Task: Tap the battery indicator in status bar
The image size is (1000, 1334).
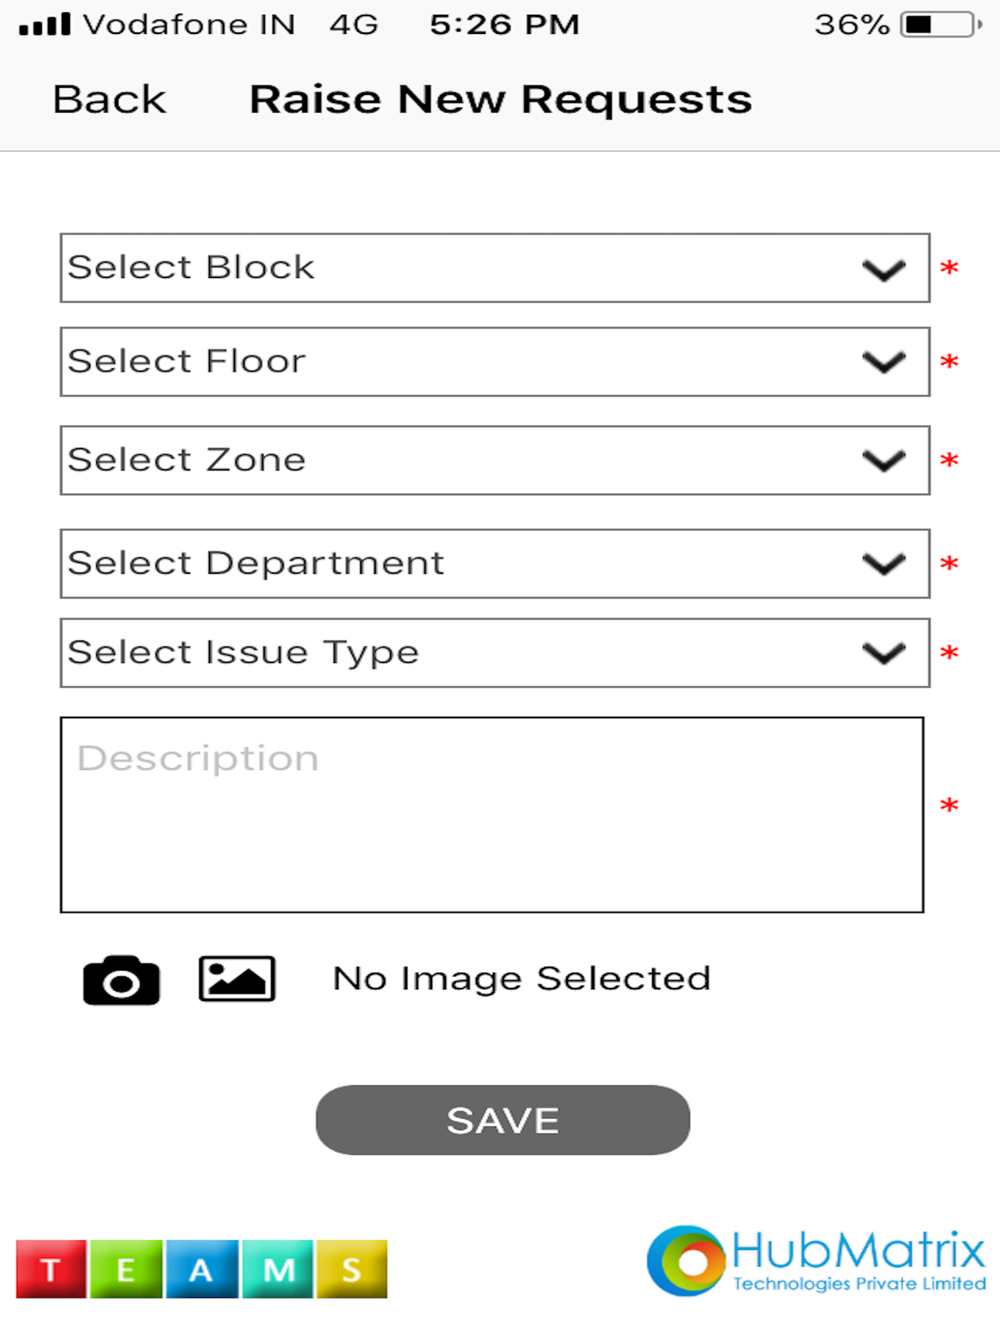Action: pyautogui.click(x=941, y=24)
